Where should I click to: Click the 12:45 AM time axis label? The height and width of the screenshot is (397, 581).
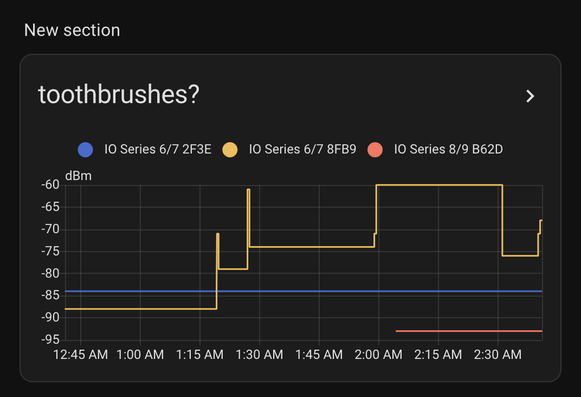(x=80, y=355)
